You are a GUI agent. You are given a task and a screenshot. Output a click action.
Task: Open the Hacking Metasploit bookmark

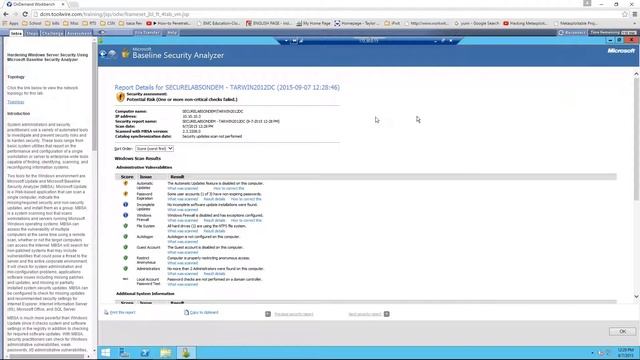(525, 23)
